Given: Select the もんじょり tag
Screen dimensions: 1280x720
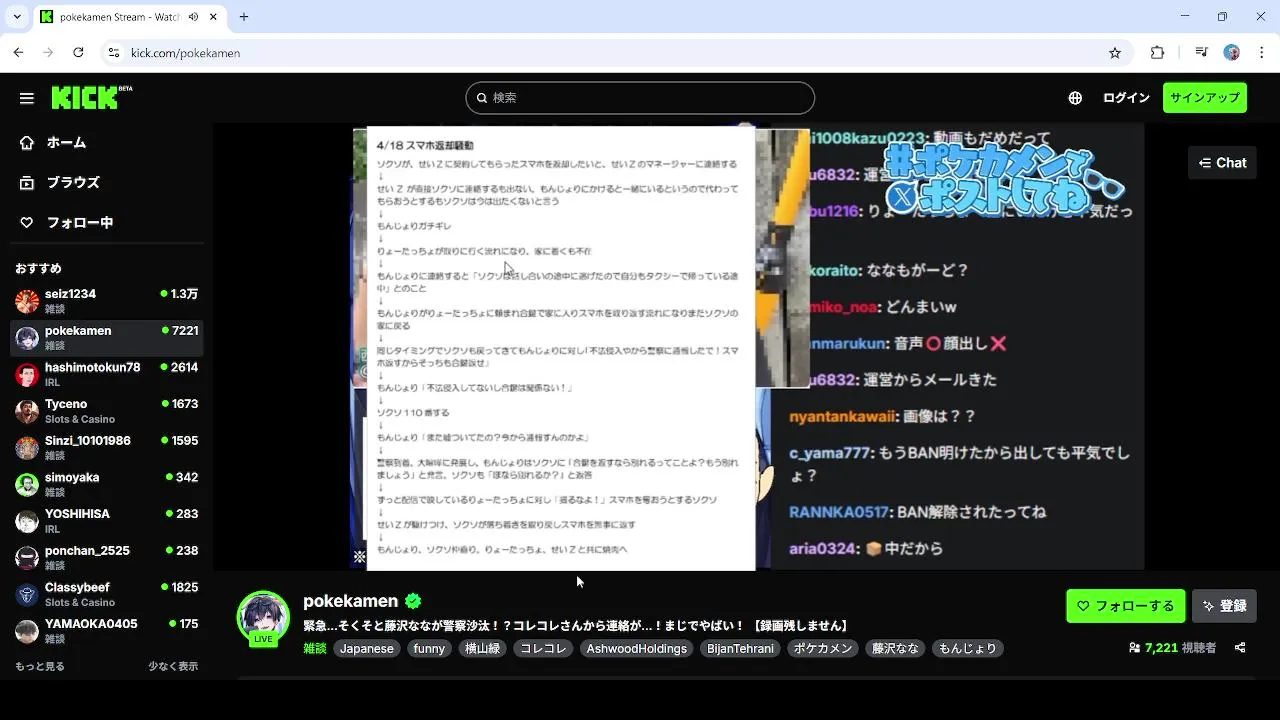Looking at the screenshot, I should [x=967, y=649].
